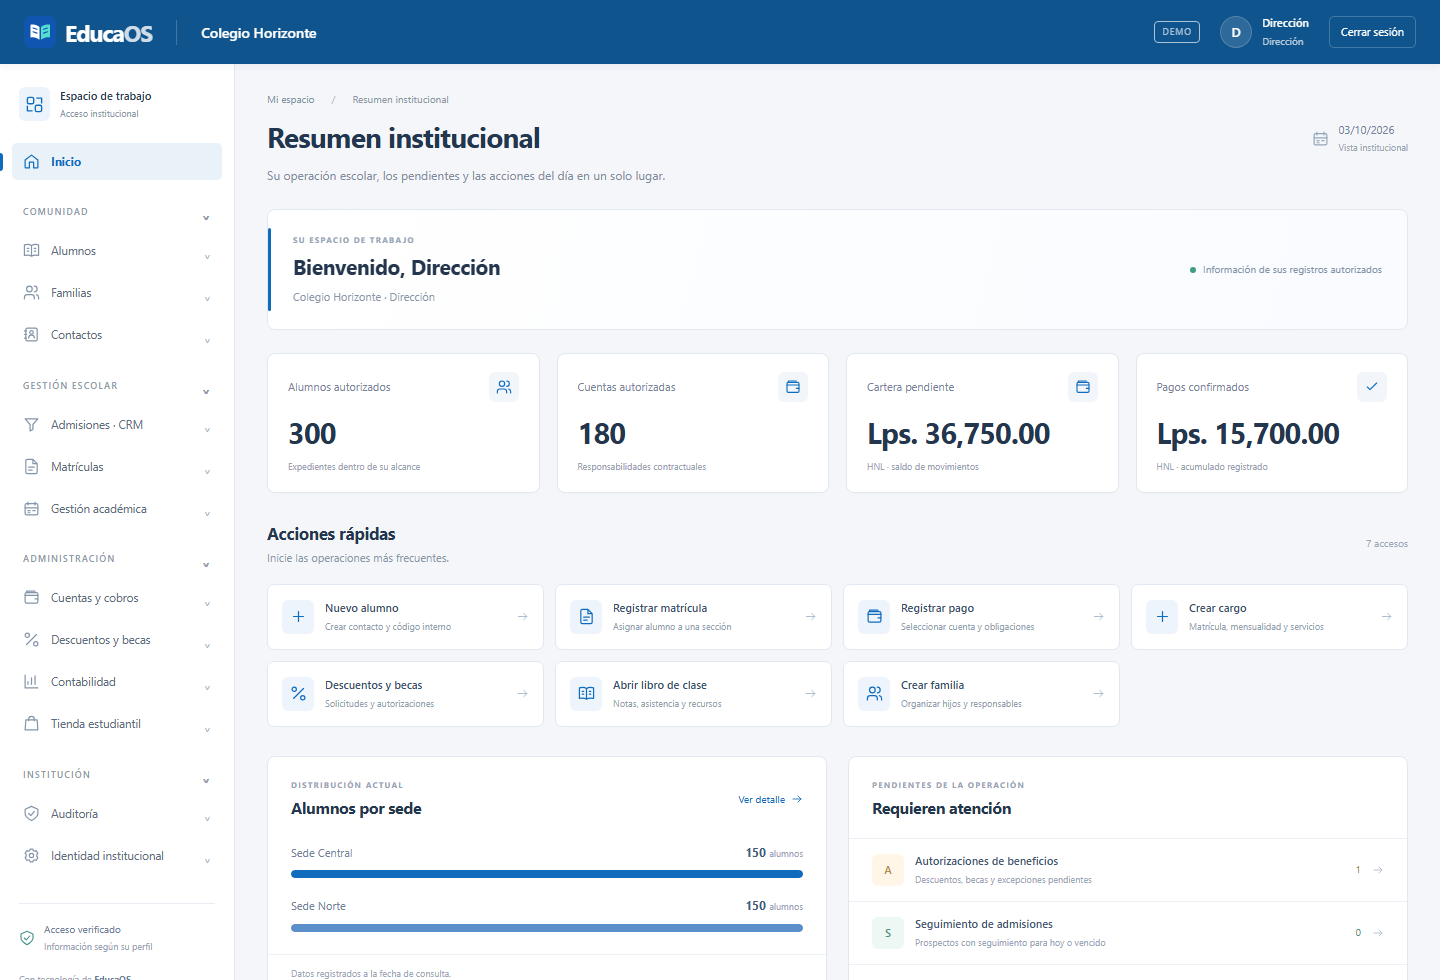
Task: Click the document icon for Registrar matrícula
Action: click(x=586, y=617)
